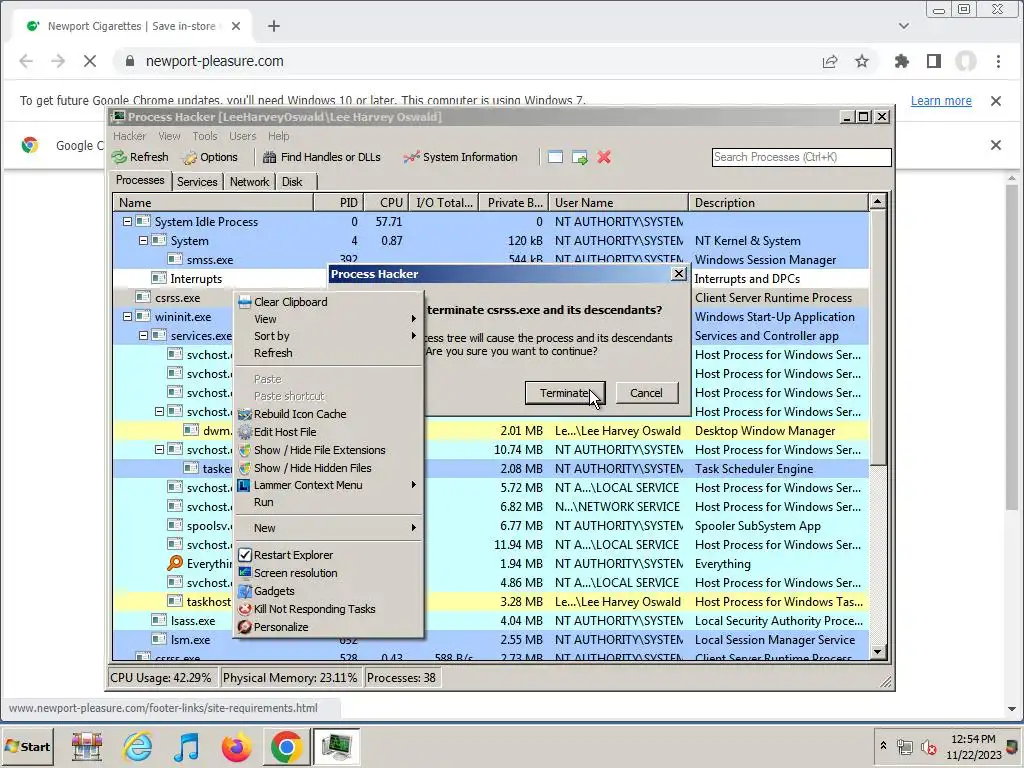Click the find window and thread icon
The width and height of the screenshot is (1024, 768).
tap(579, 157)
